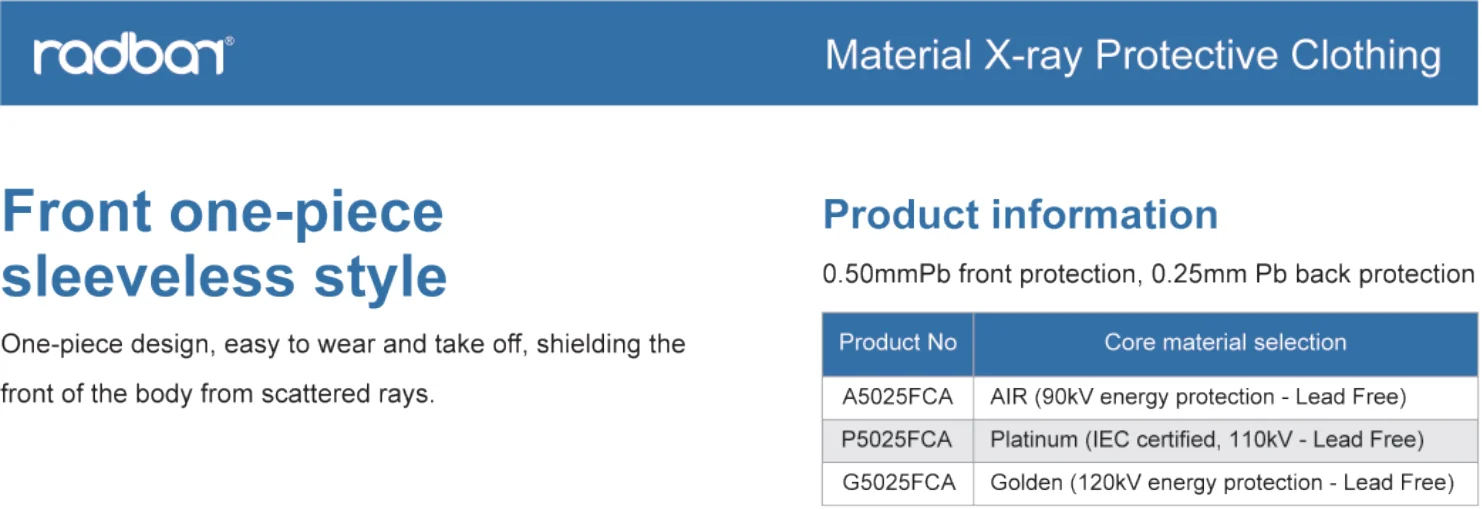Click product number P5025FCA
1482x509 pixels.
tap(897, 440)
